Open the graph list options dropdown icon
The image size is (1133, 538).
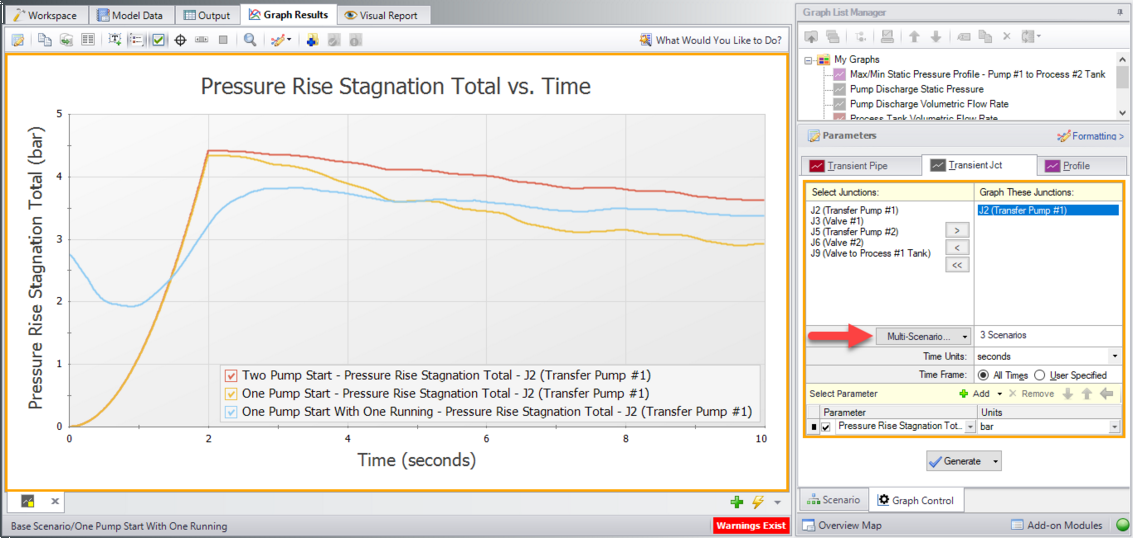point(1031,35)
